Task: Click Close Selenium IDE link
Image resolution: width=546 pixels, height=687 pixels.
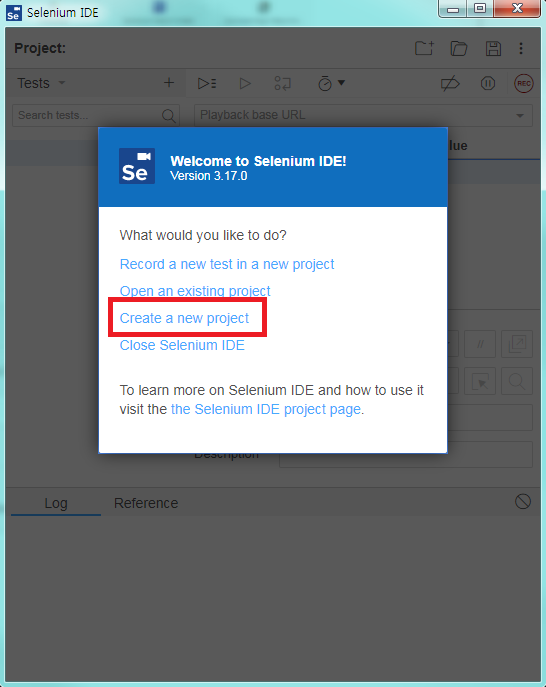Action: [x=182, y=345]
